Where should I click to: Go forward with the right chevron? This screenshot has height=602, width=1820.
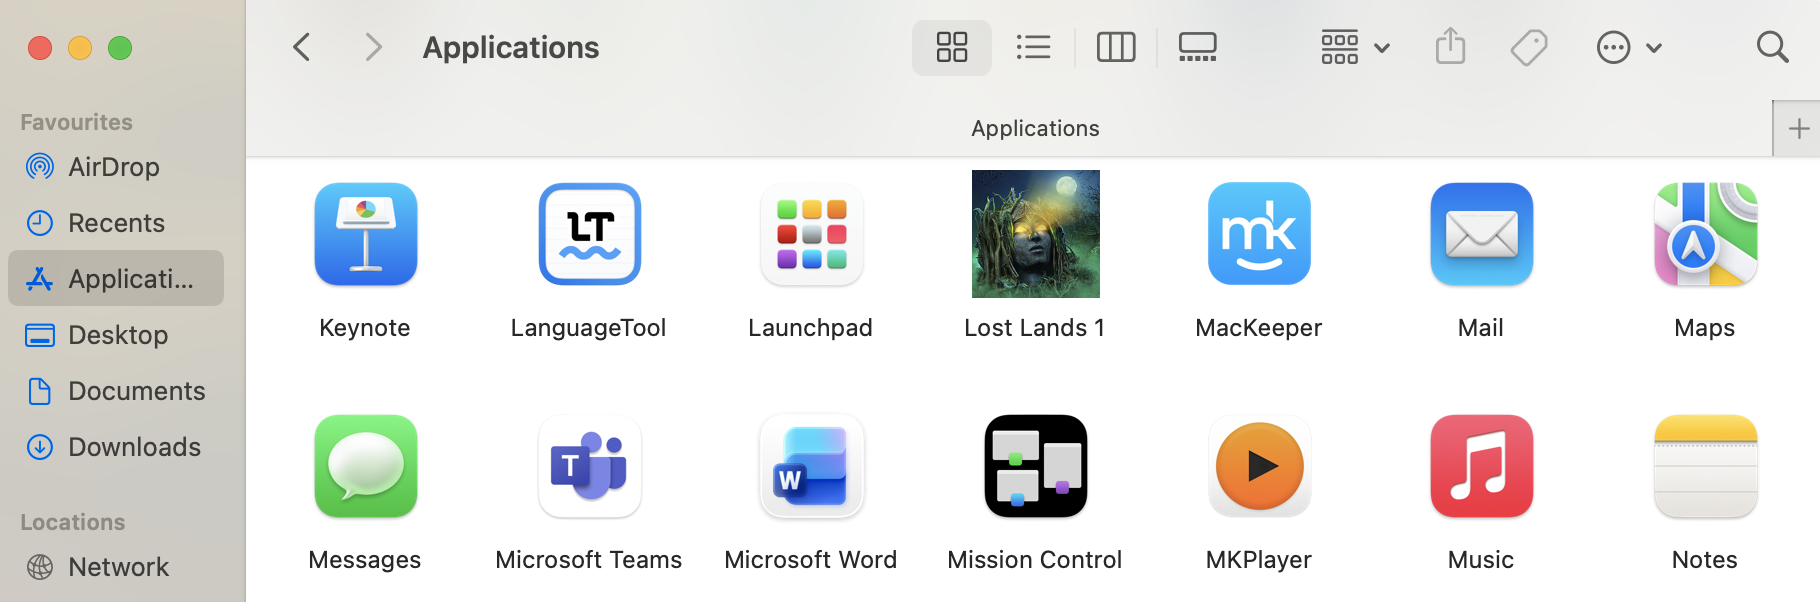pyautogui.click(x=373, y=47)
